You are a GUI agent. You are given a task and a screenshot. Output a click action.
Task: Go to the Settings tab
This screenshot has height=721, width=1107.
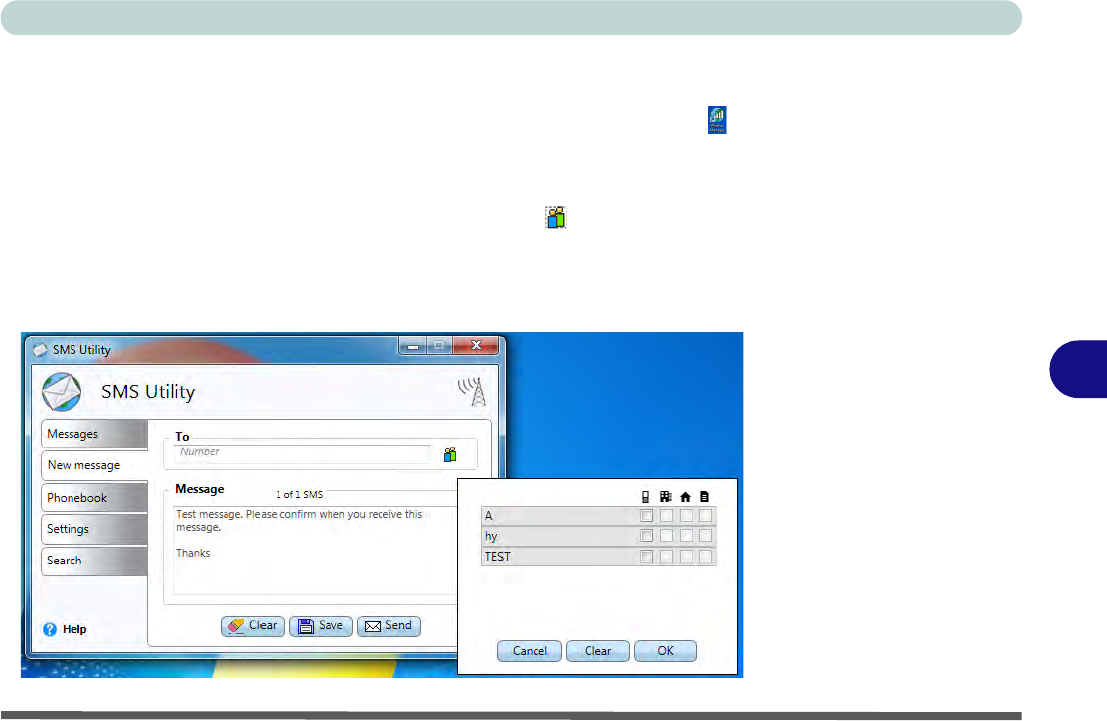(93, 529)
